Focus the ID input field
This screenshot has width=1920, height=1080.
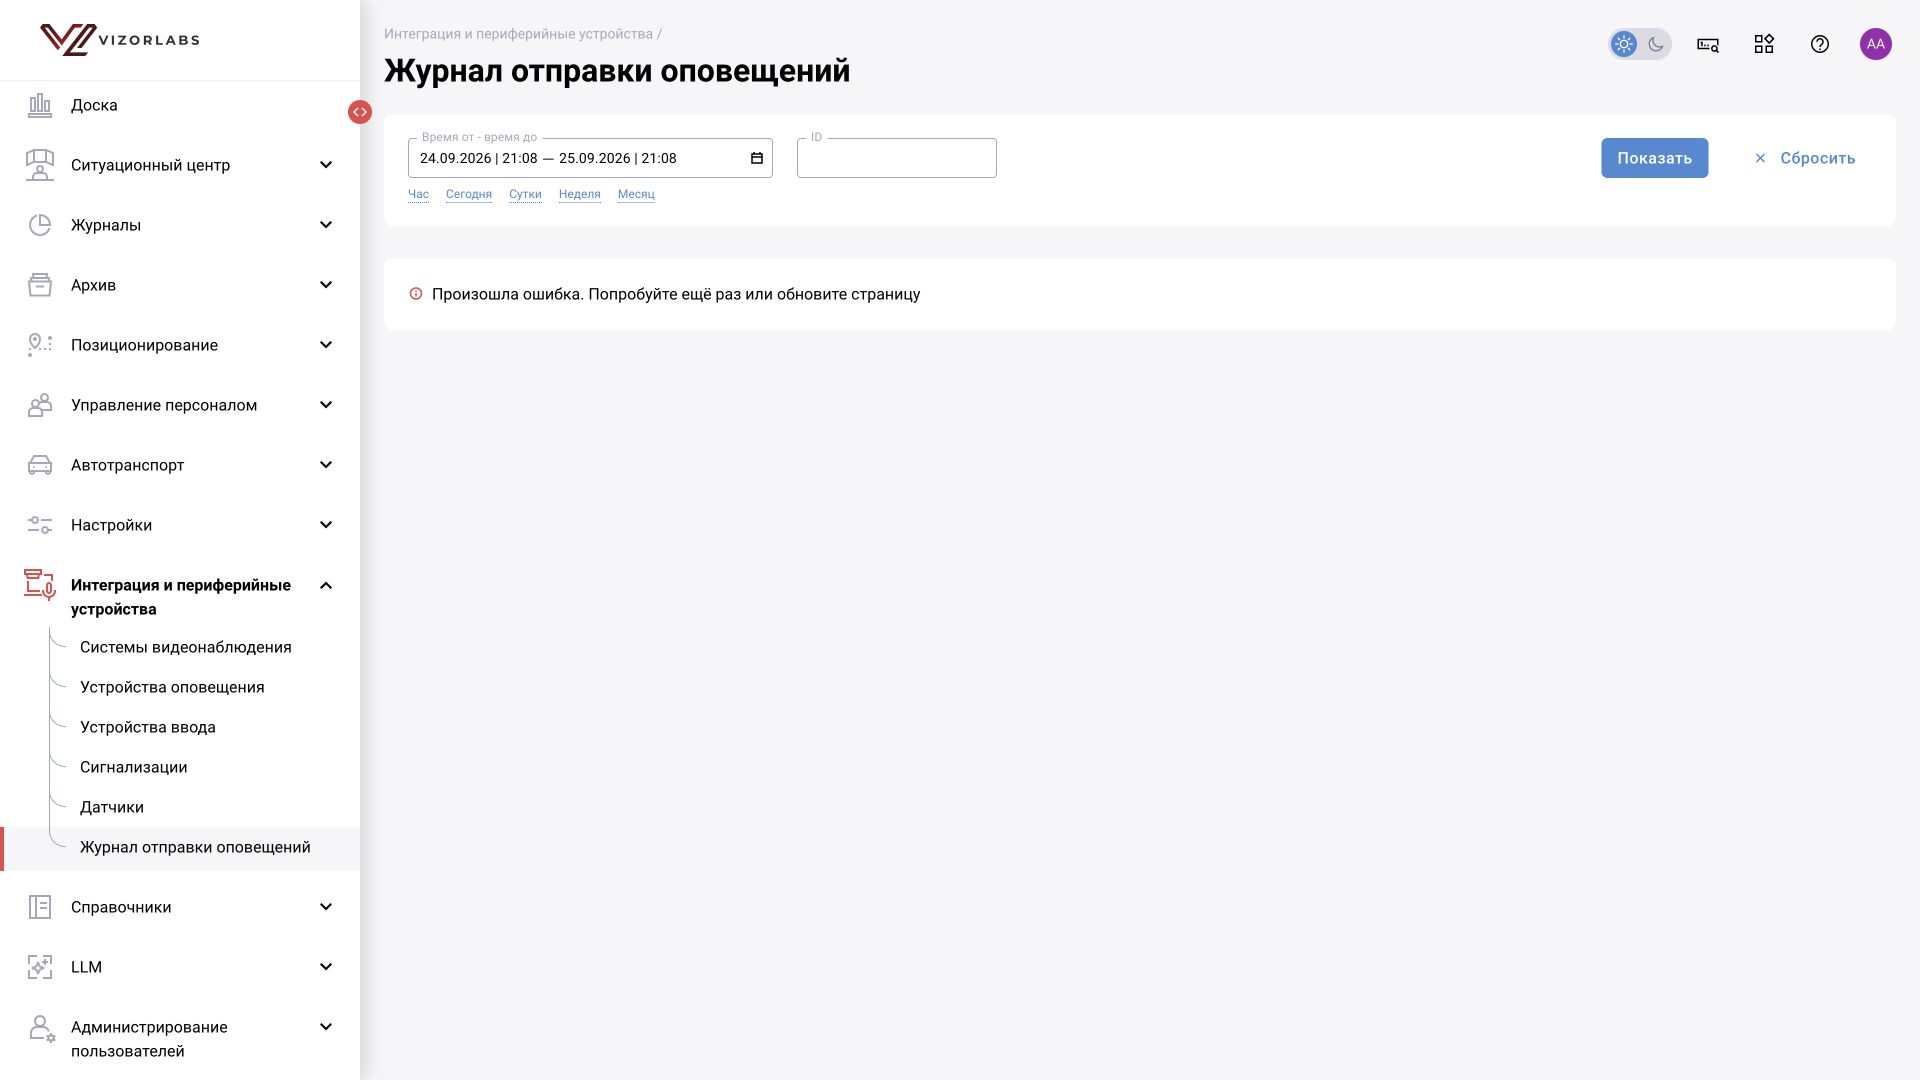(x=897, y=158)
